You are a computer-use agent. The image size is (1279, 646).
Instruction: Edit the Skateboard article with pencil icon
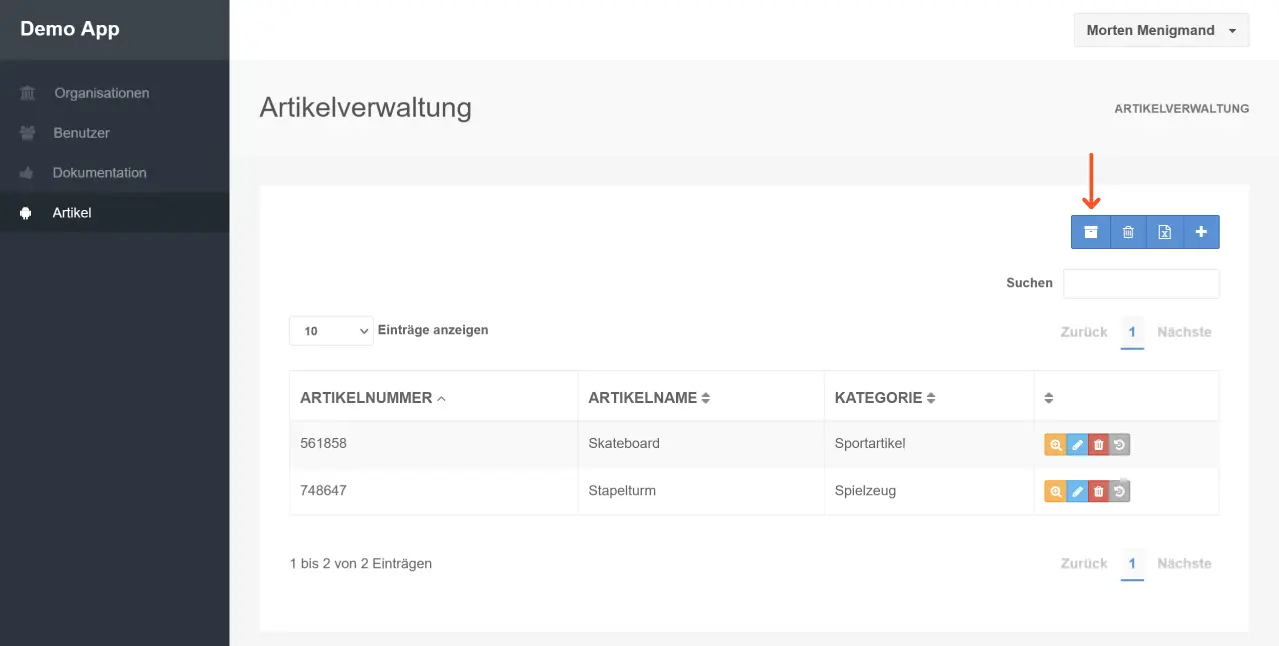(x=1077, y=445)
